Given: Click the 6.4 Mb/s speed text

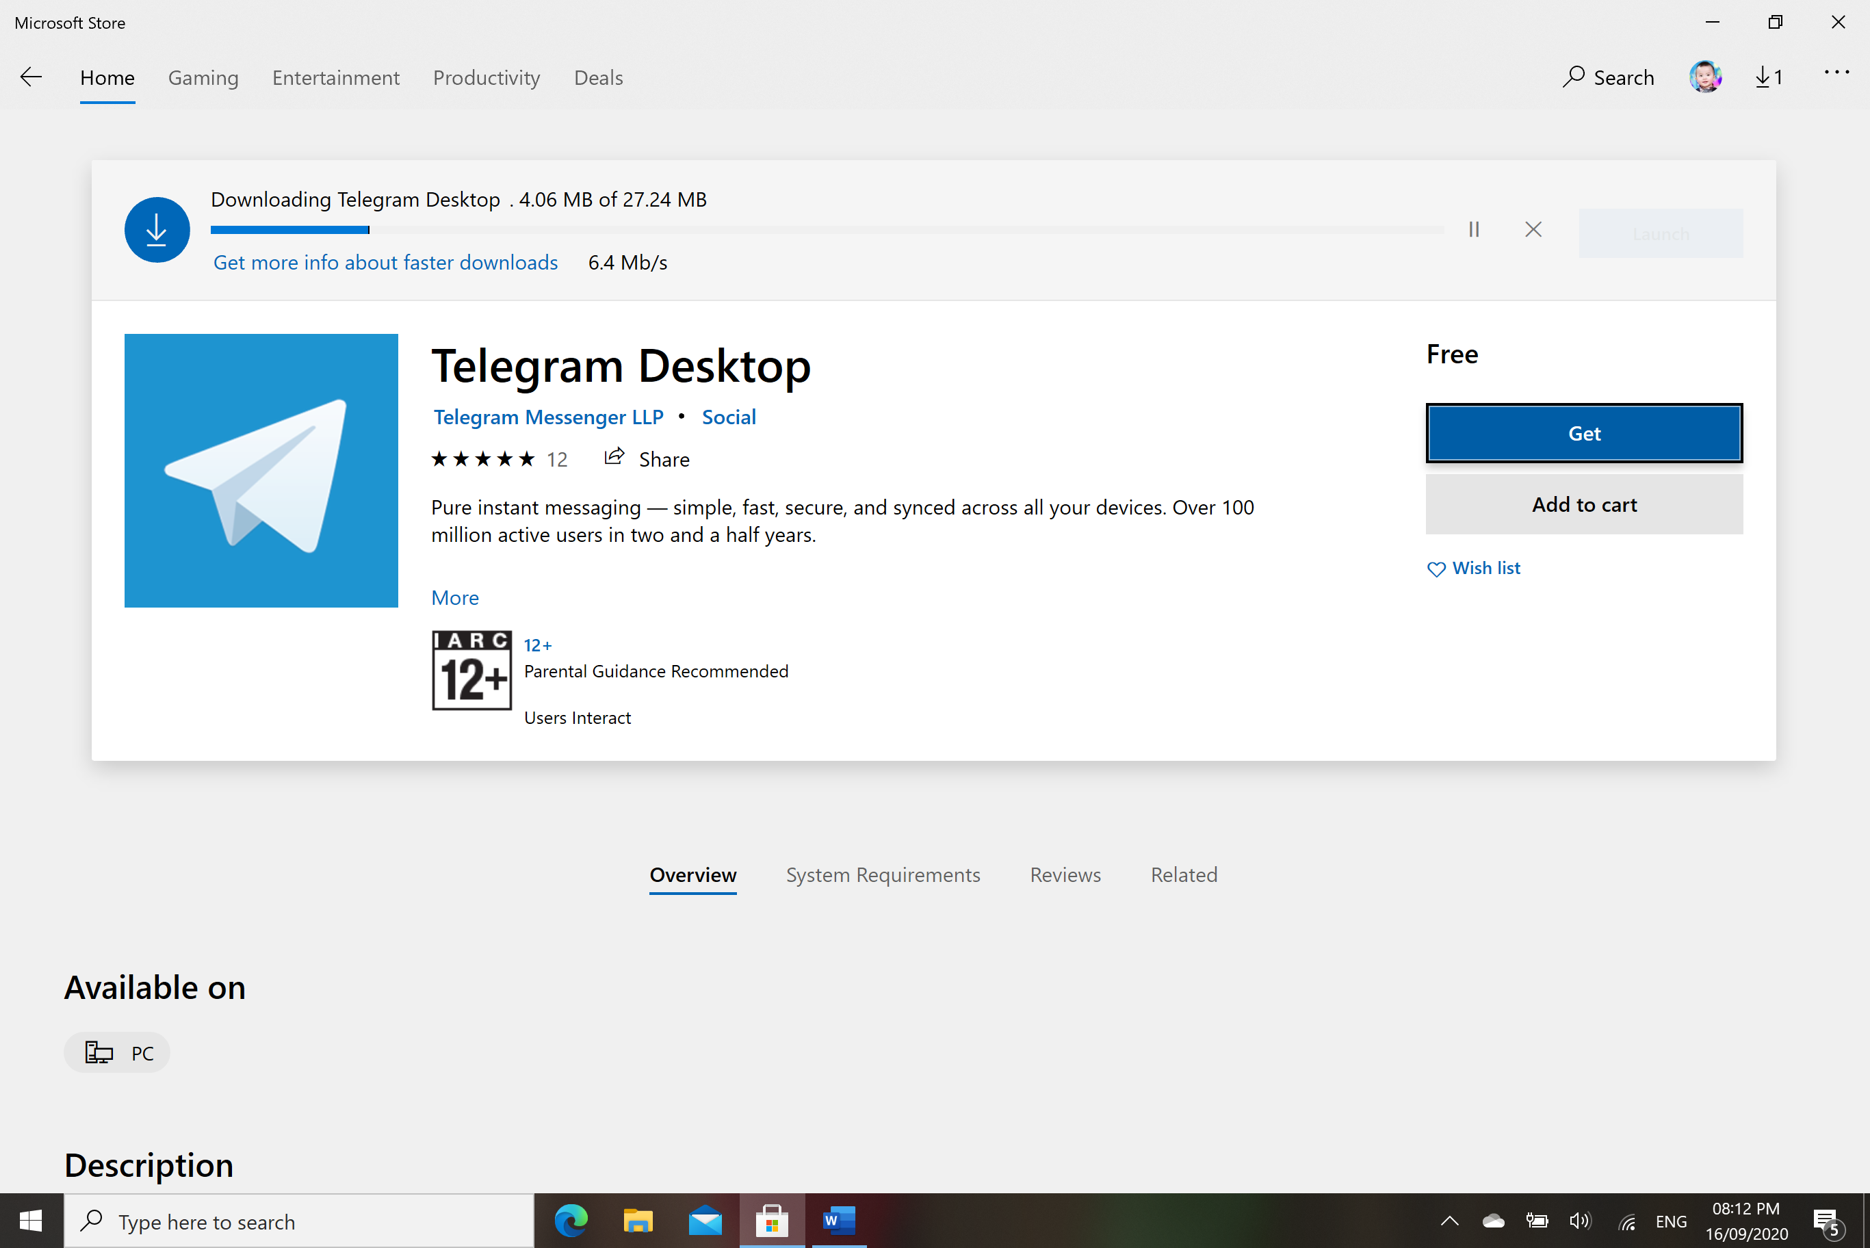Looking at the screenshot, I should [627, 262].
